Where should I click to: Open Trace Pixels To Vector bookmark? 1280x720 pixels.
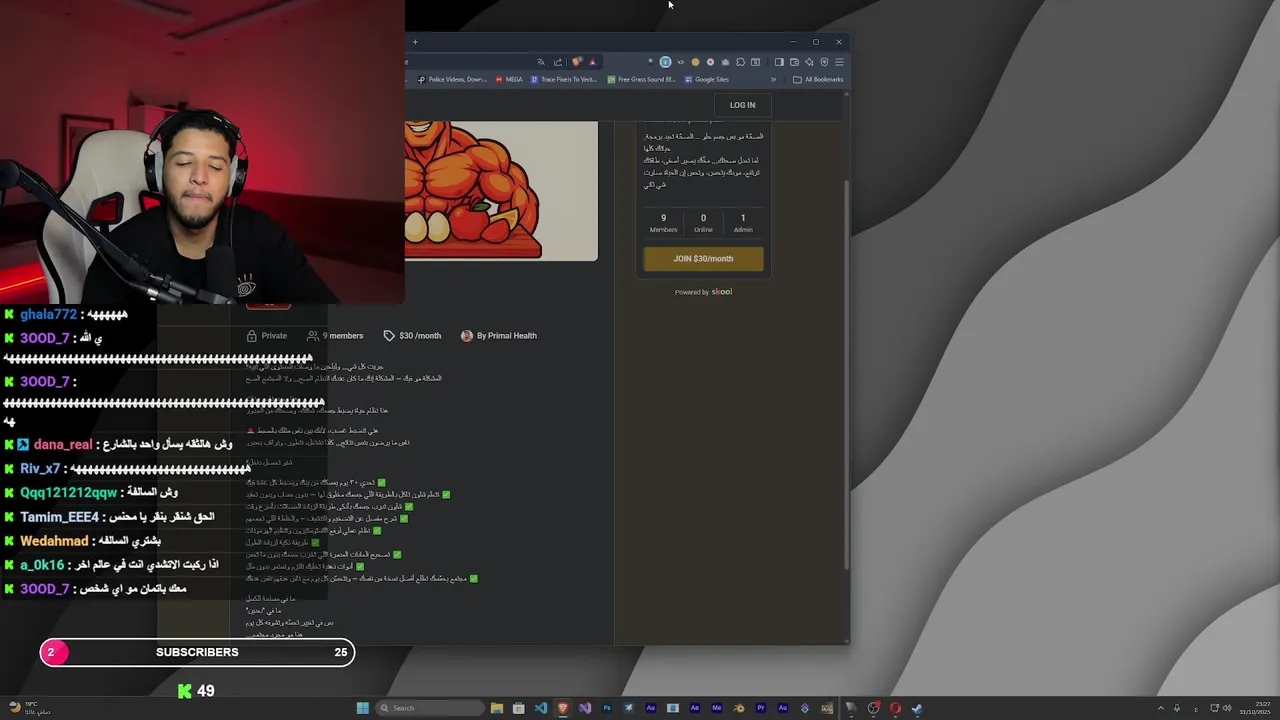tap(564, 79)
